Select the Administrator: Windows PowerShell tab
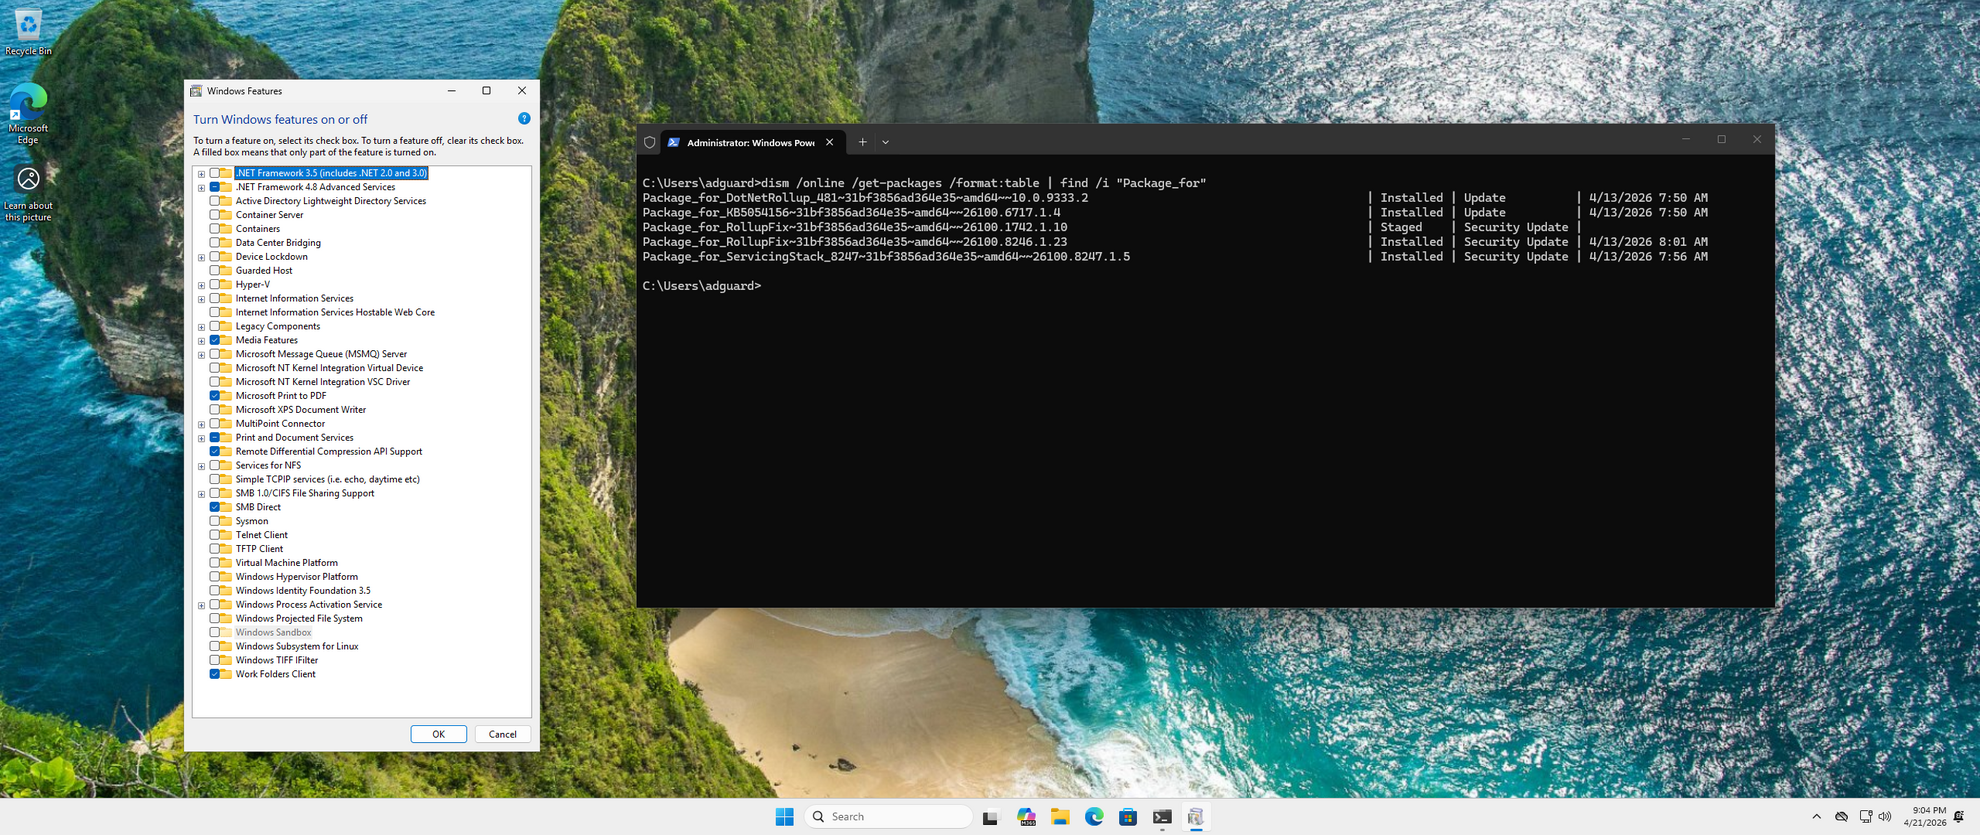Viewport: 1980px width, 835px height. (750, 142)
